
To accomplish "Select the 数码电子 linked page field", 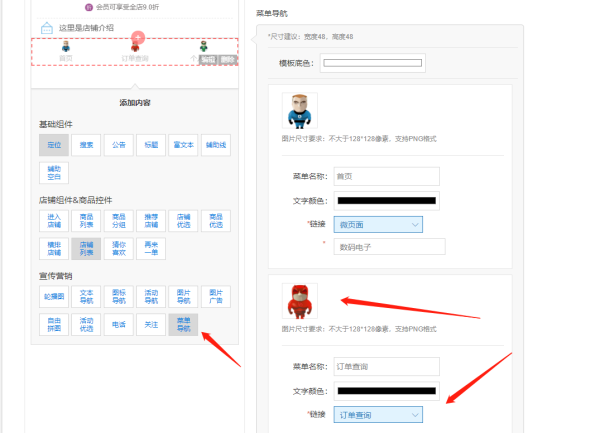I will pos(388,246).
